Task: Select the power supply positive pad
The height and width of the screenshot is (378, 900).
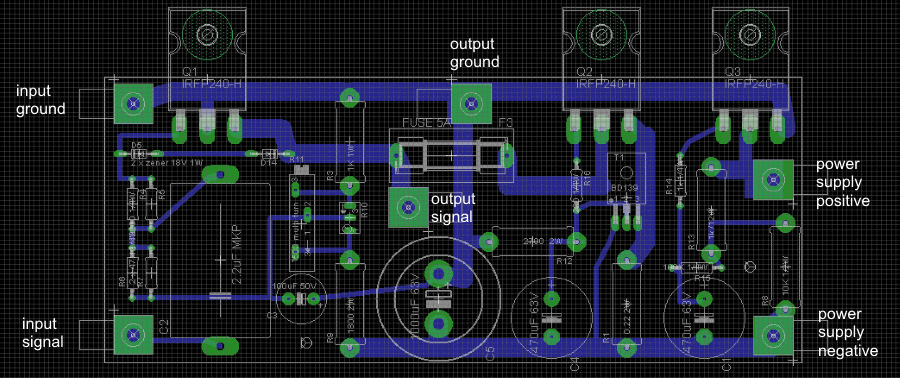Action: (772, 180)
